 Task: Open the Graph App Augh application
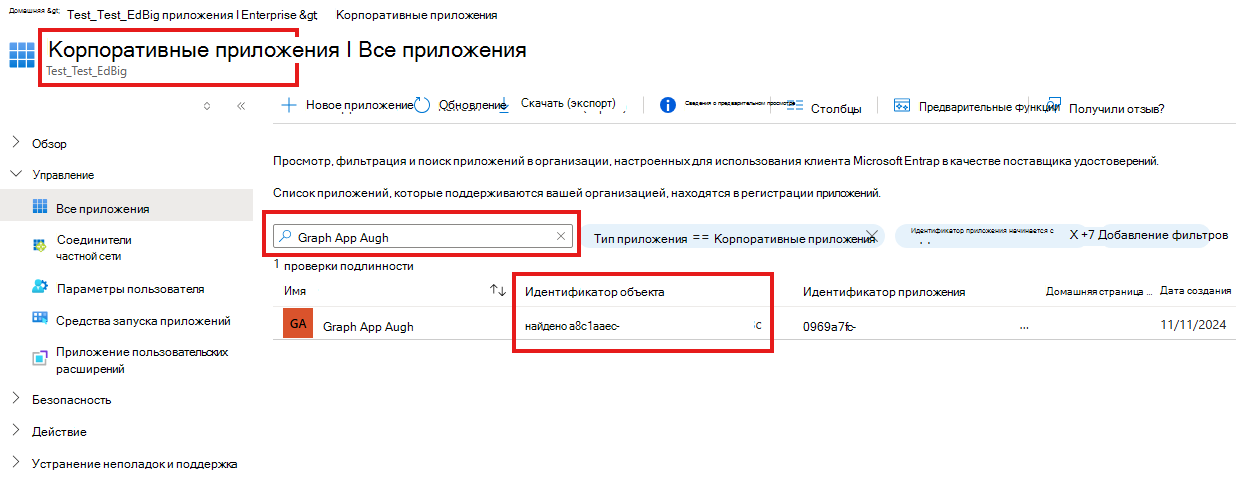point(368,326)
